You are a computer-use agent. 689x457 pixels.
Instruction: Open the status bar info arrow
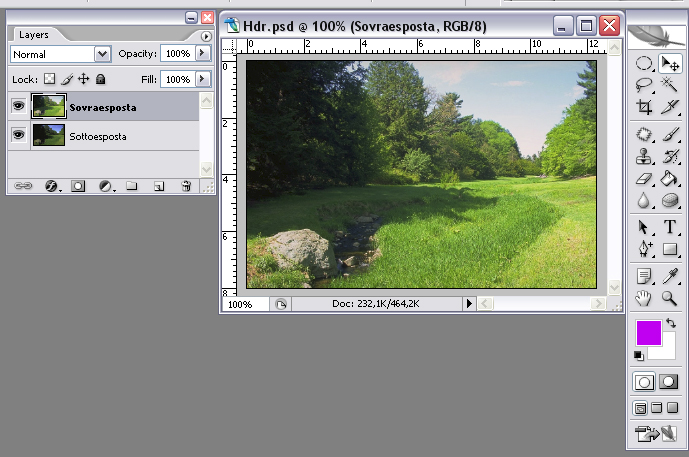pos(470,304)
